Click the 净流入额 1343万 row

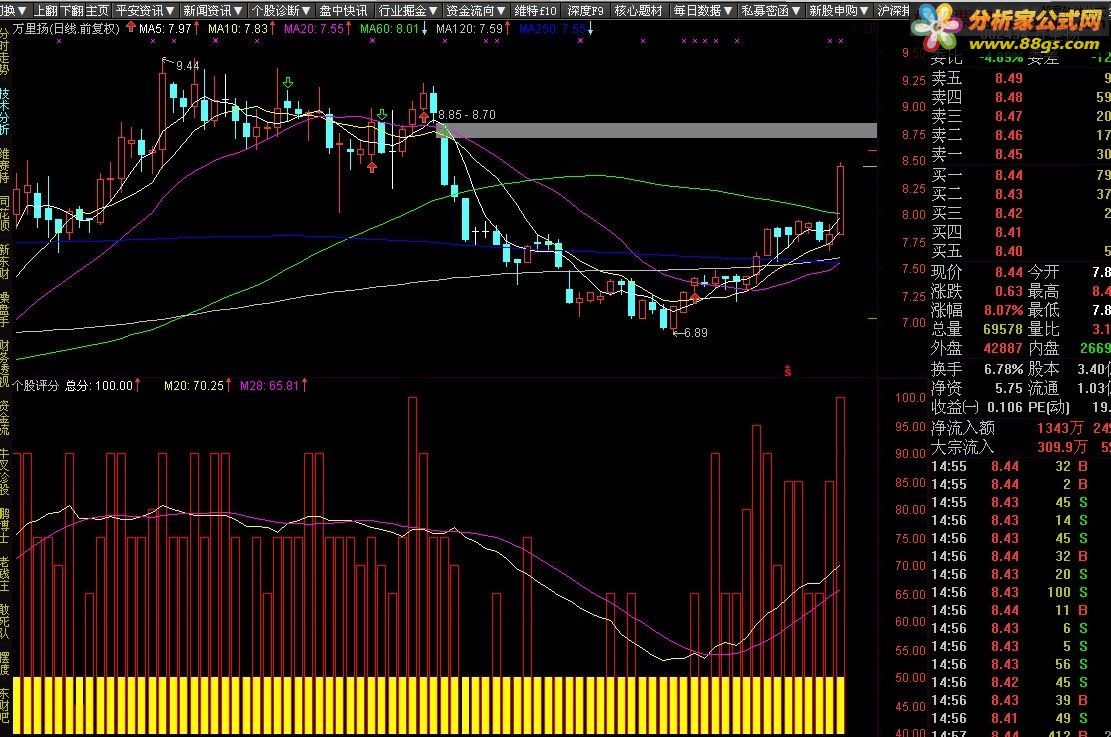pos(1020,428)
